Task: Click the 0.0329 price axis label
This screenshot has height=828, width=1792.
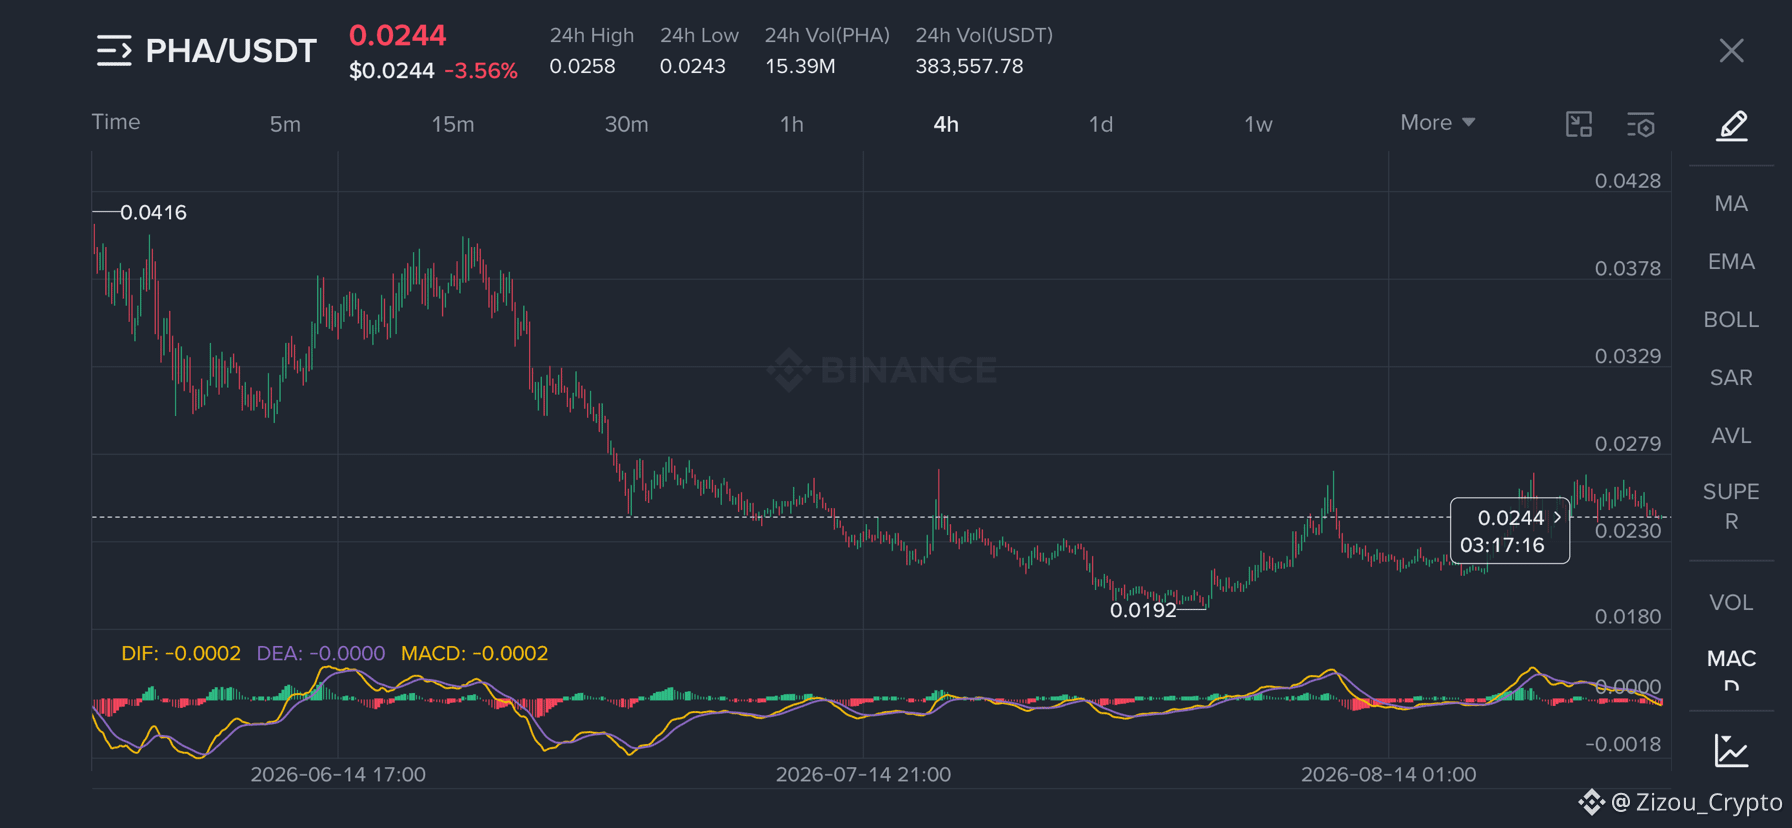Action: point(1628,356)
